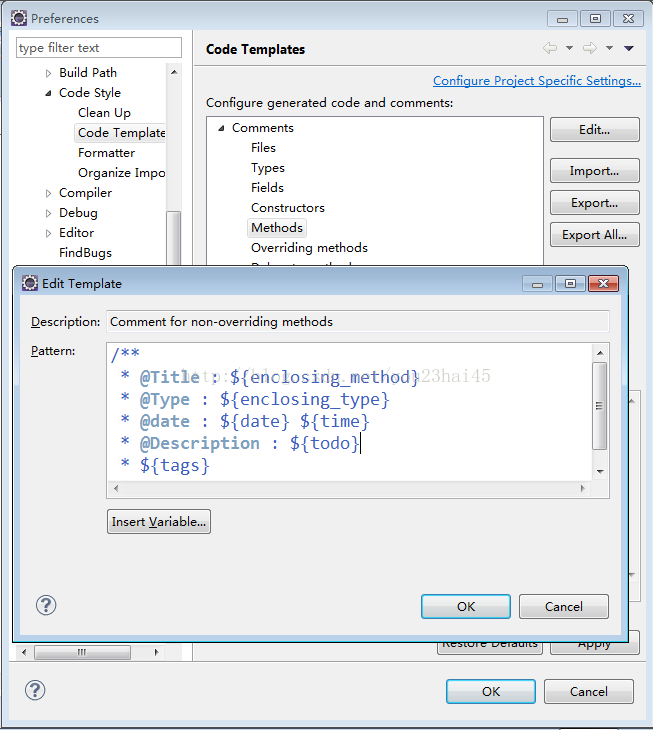Collapse the Comments node in templates tree

pyautogui.click(x=222, y=128)
